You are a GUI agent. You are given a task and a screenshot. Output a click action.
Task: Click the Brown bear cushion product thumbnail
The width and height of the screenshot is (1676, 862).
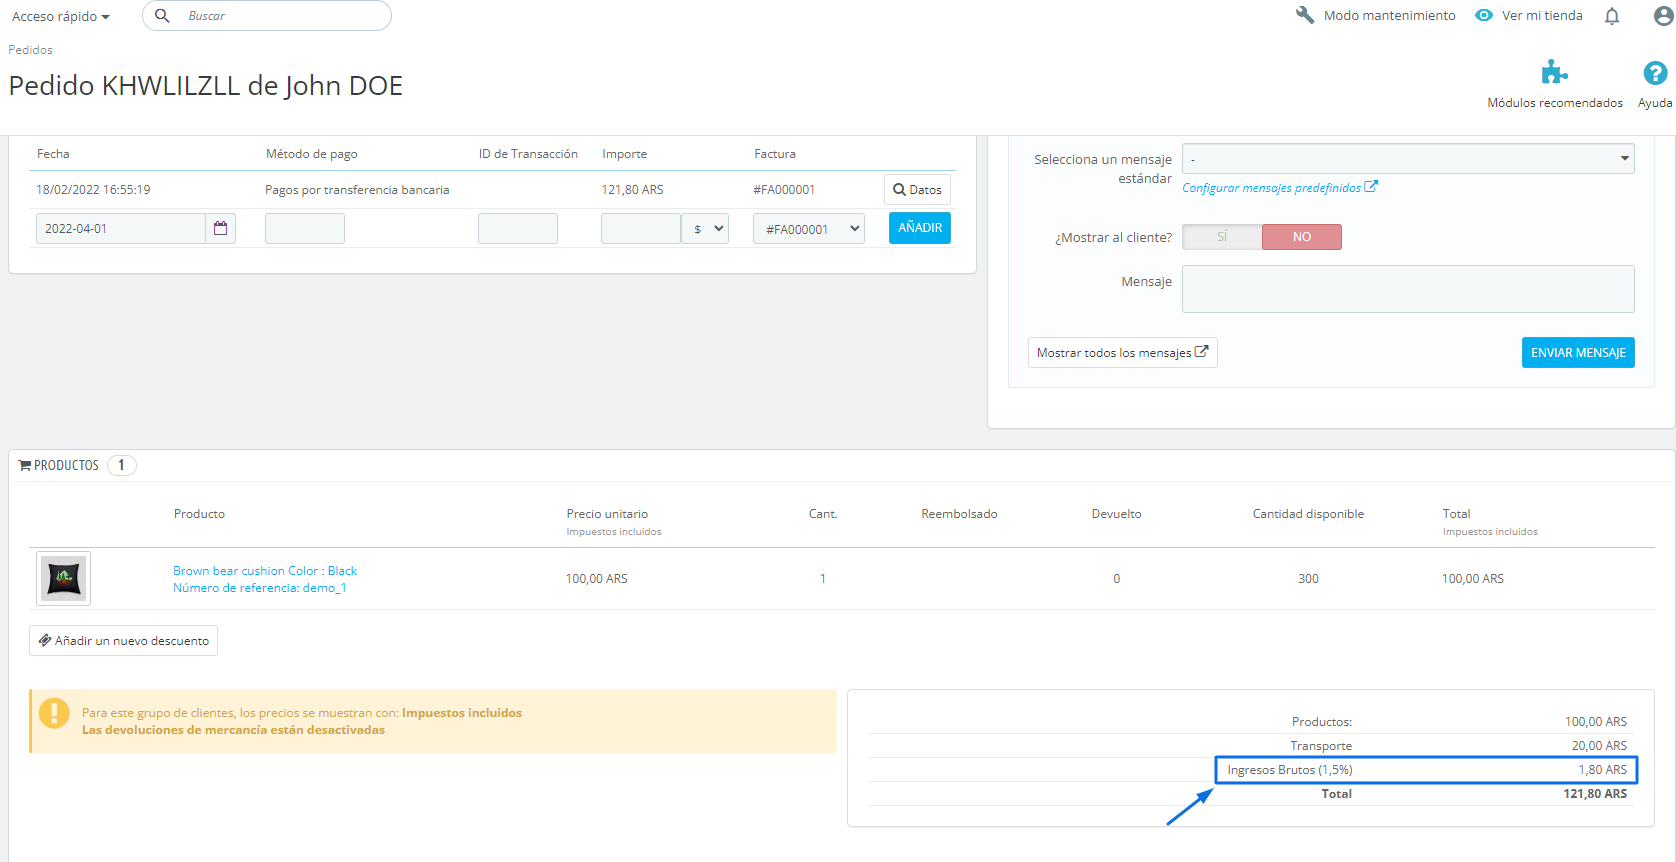pyautogui.click(x=64, y=578)
